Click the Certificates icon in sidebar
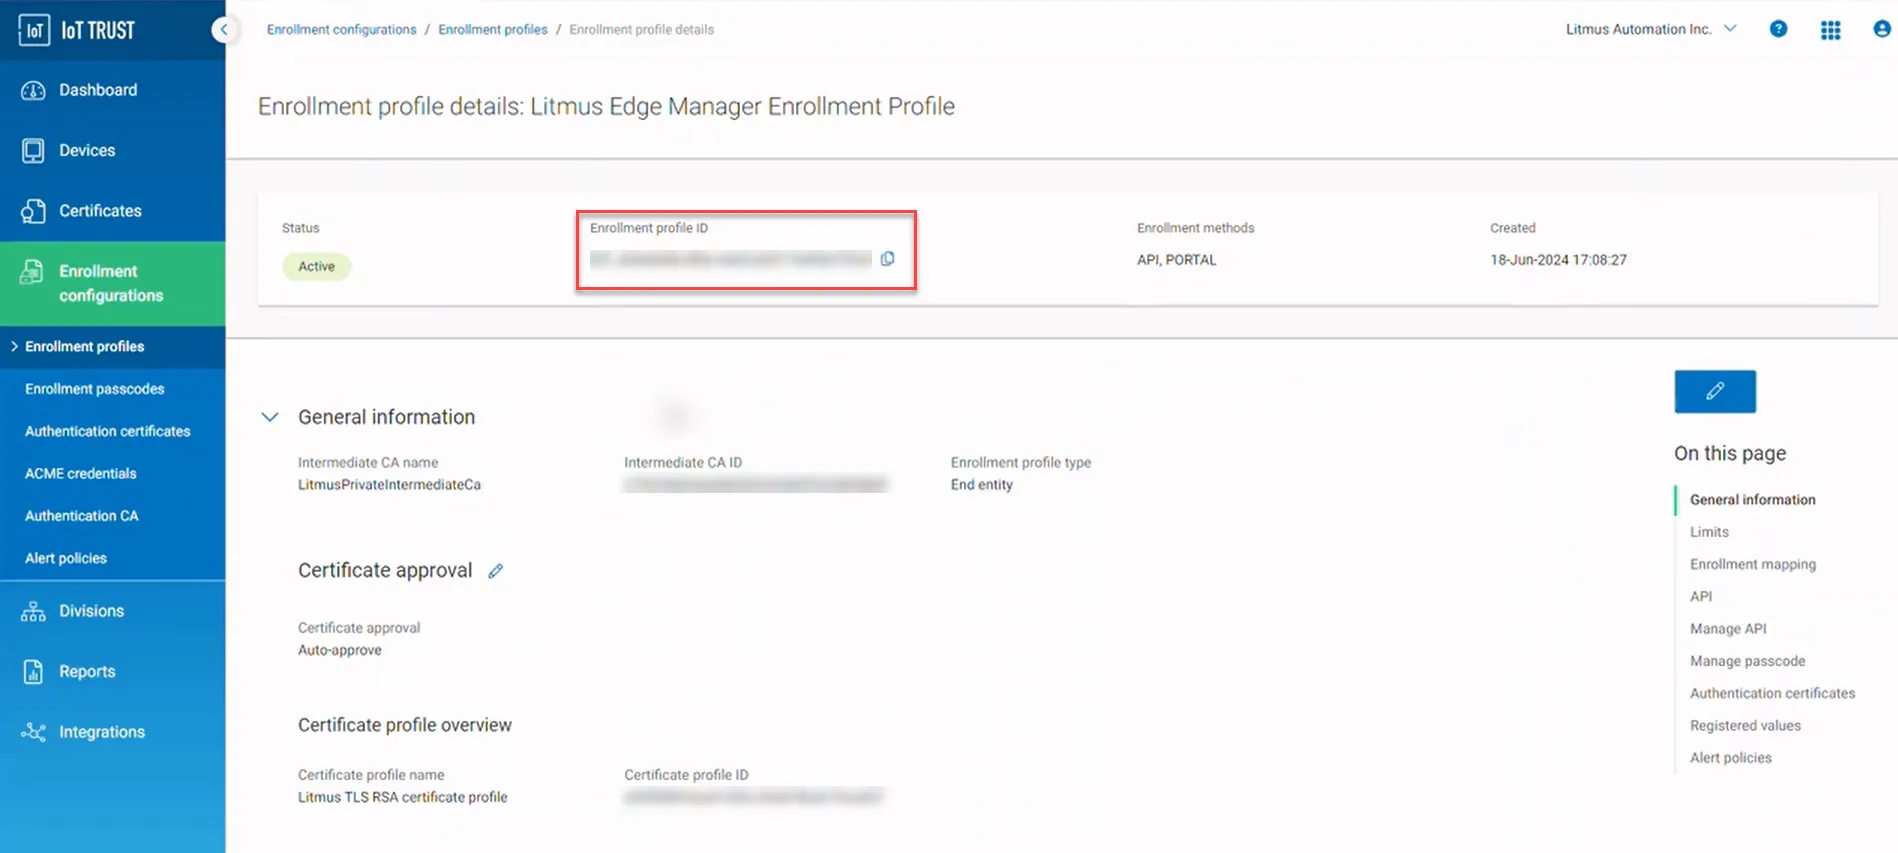Viewport: 1898px width, 853px height. pyautogui.click(x=33, y=211)
